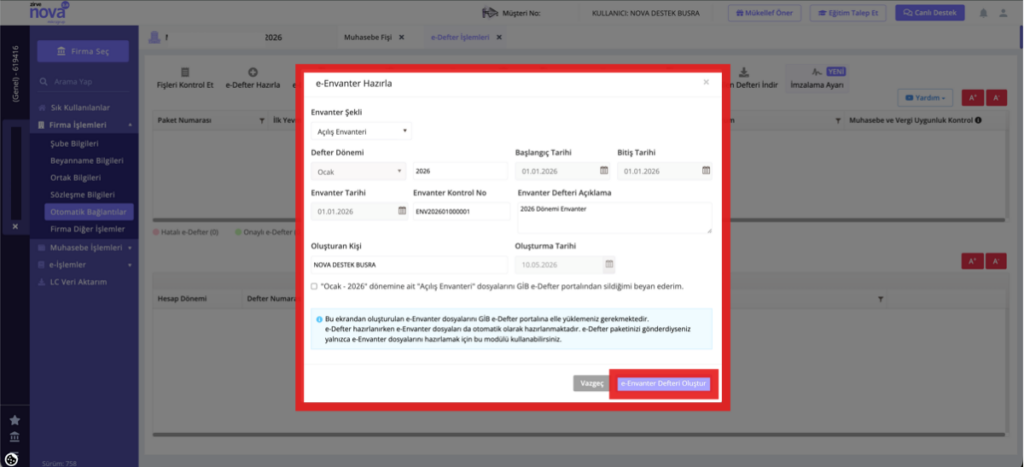This screenshot has width=1024, height=467.
Task: Close the e-Envanter Hazırla dialog
Action: [x=705, y=82]
